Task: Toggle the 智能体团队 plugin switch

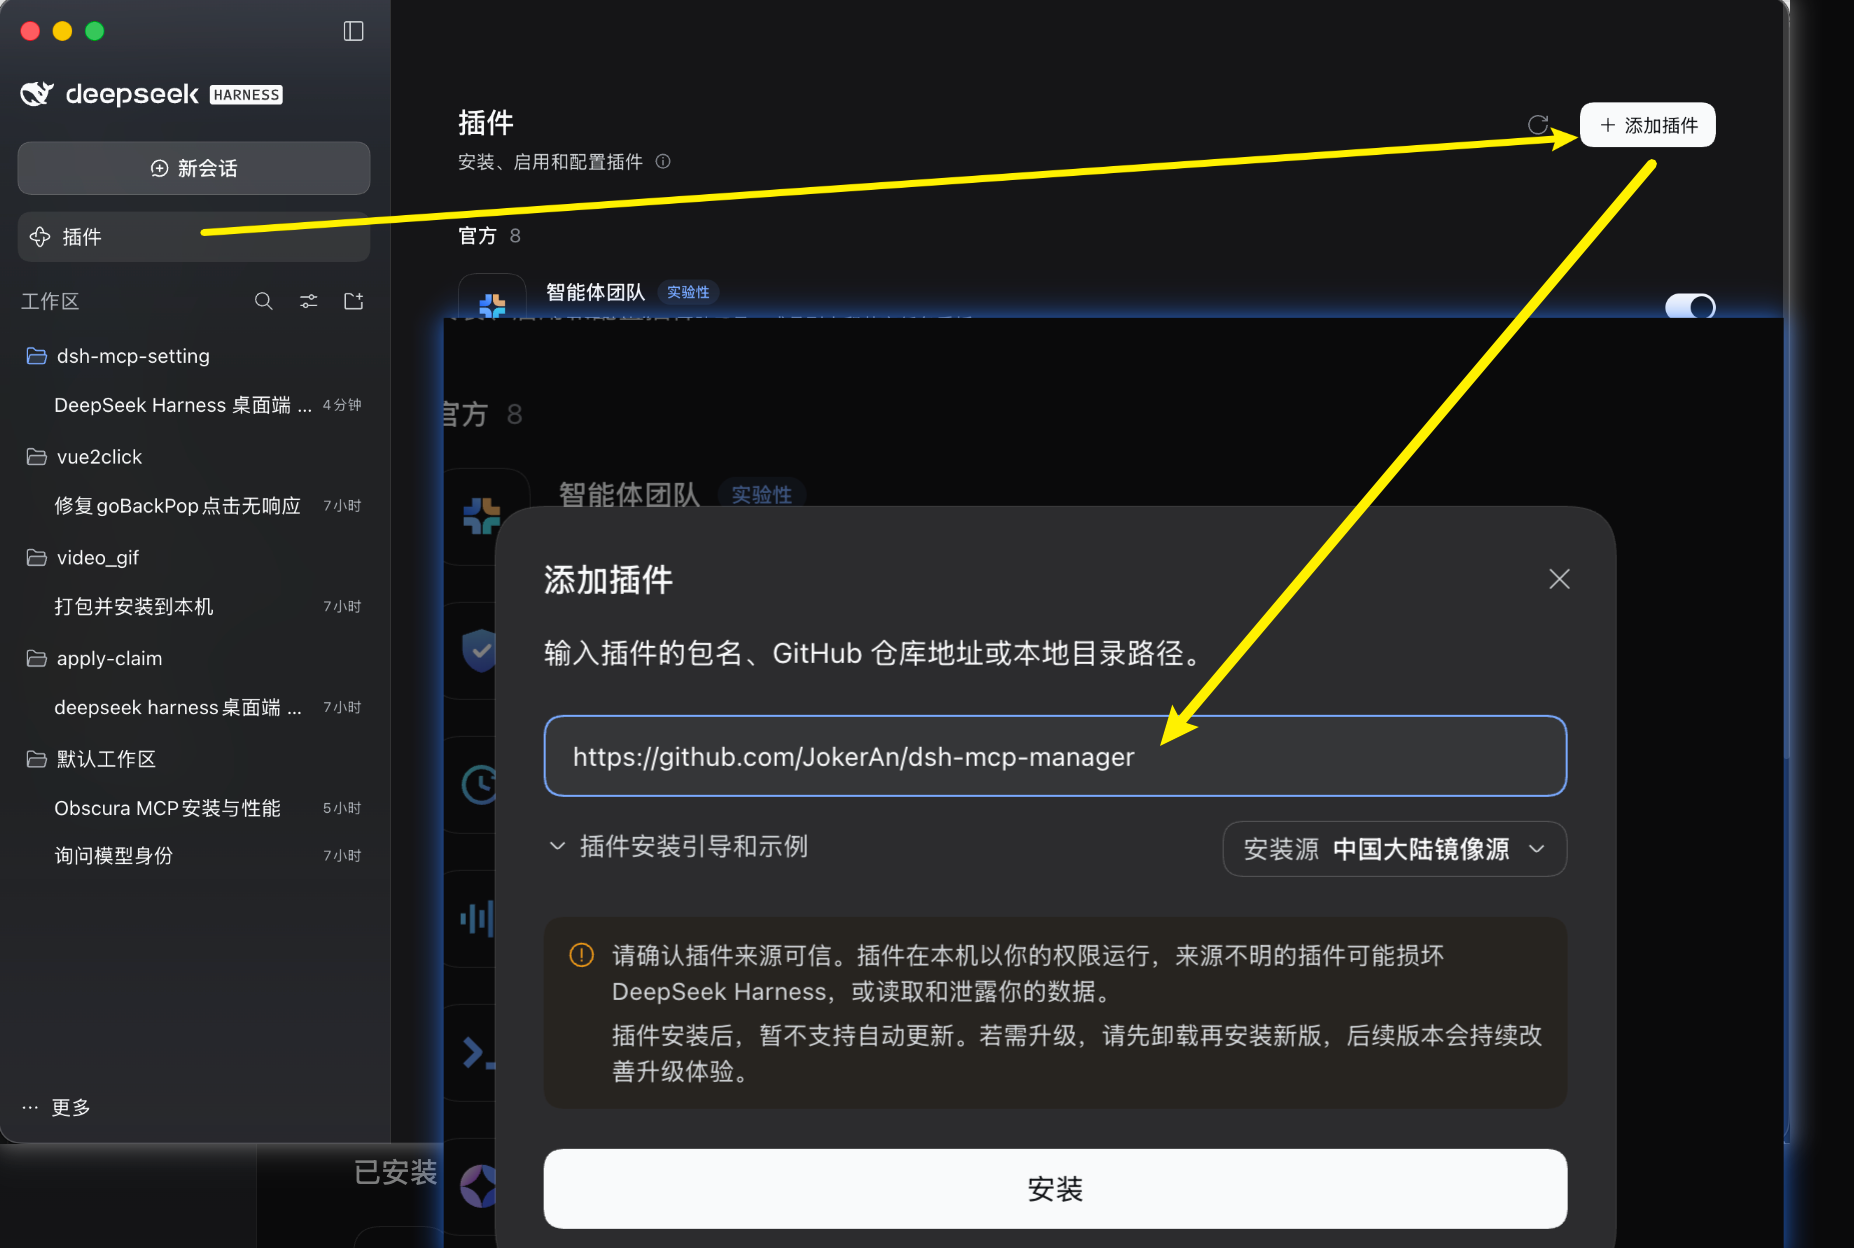Action: pyautogui.click(x=1690, y=306)
